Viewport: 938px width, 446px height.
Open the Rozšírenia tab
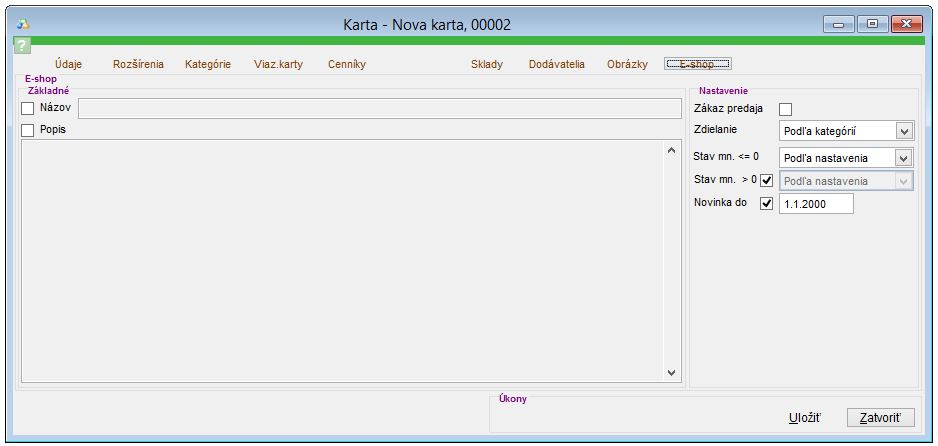coord(138,65)
